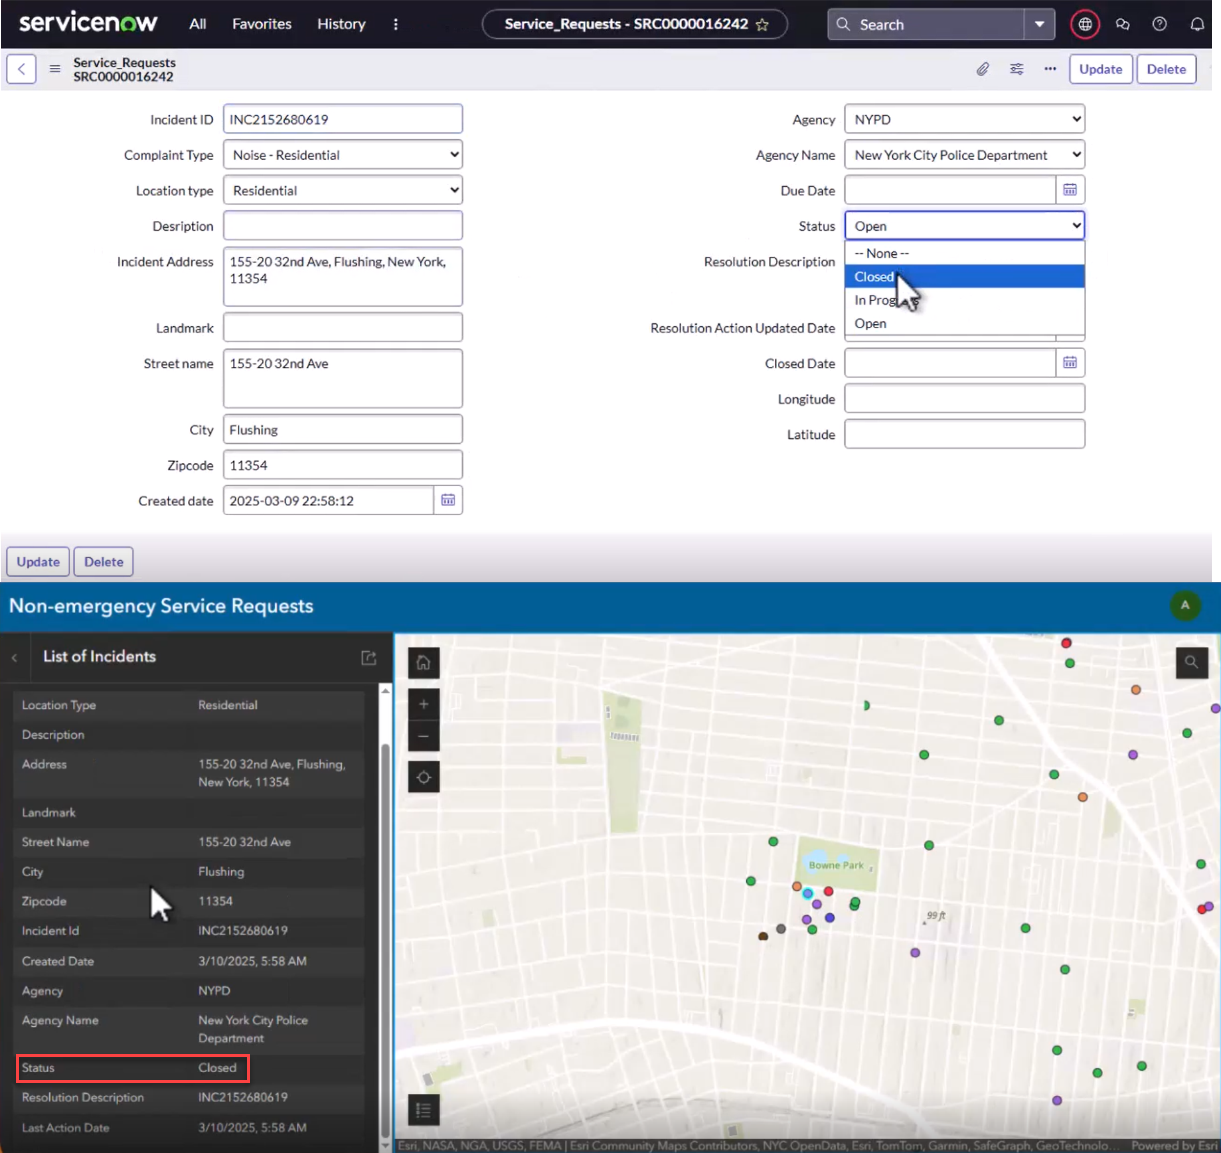1221x1153 pixels.
Task: Go back using the header back arrow
Action: [x=22, y=69]
